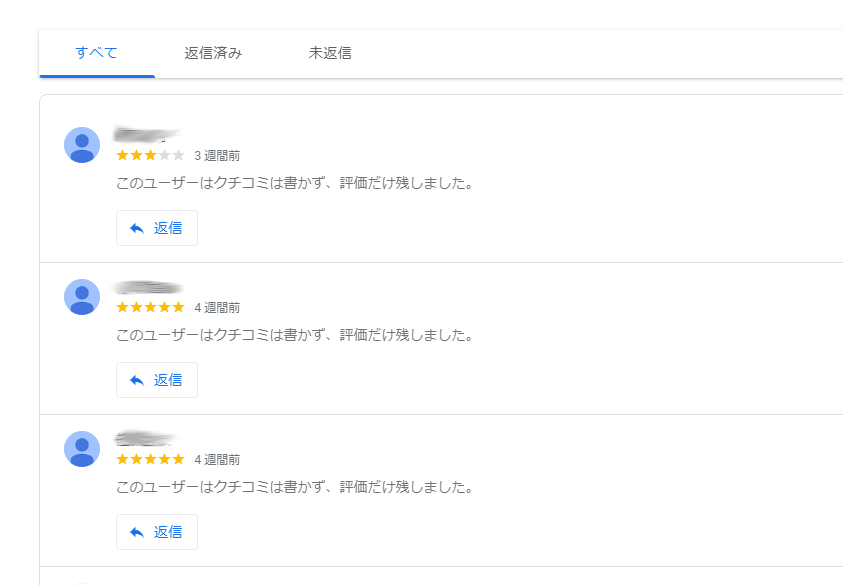
Task: Click the 3週間前 timestamp
Action: point(217,156)
